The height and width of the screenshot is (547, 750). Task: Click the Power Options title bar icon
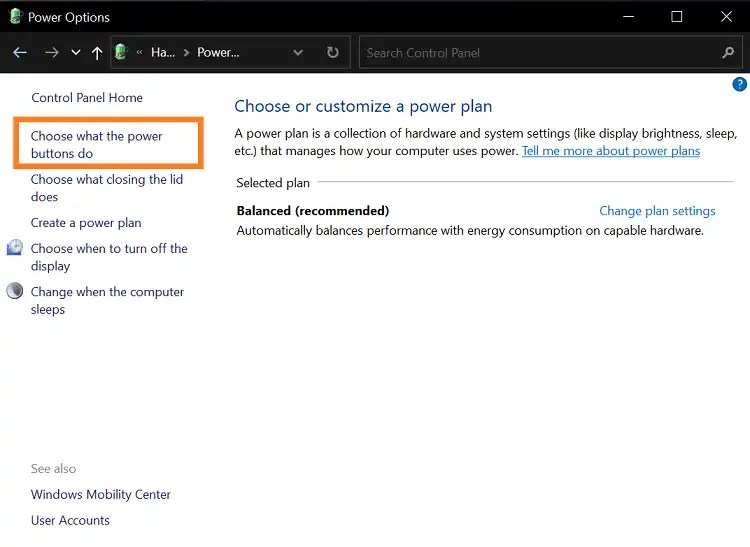pyautogui.click(x=15, y=16)
